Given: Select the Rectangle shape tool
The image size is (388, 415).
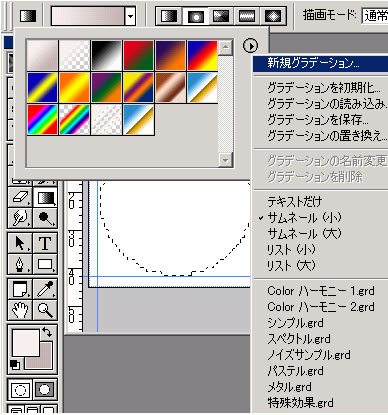Looking at the screenshot, I should pyautogui.click(x=45, y=264).
